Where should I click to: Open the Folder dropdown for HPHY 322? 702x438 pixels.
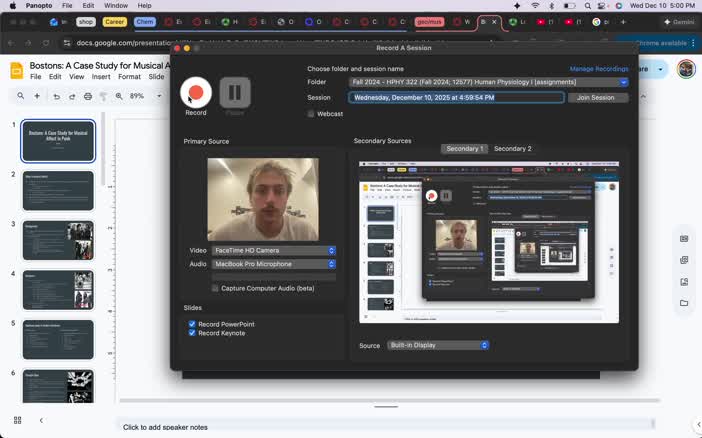point(488,82)
